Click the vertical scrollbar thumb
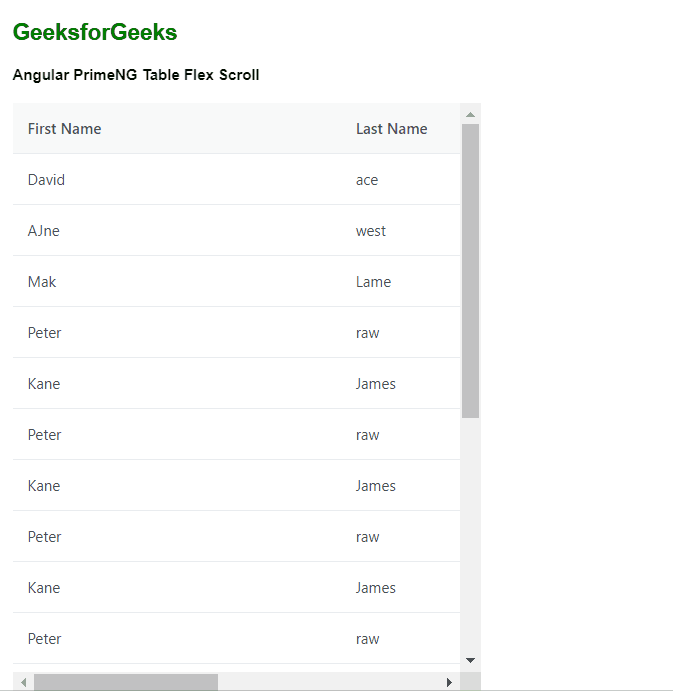Viewport: 673px width, 691px height. 470,271
